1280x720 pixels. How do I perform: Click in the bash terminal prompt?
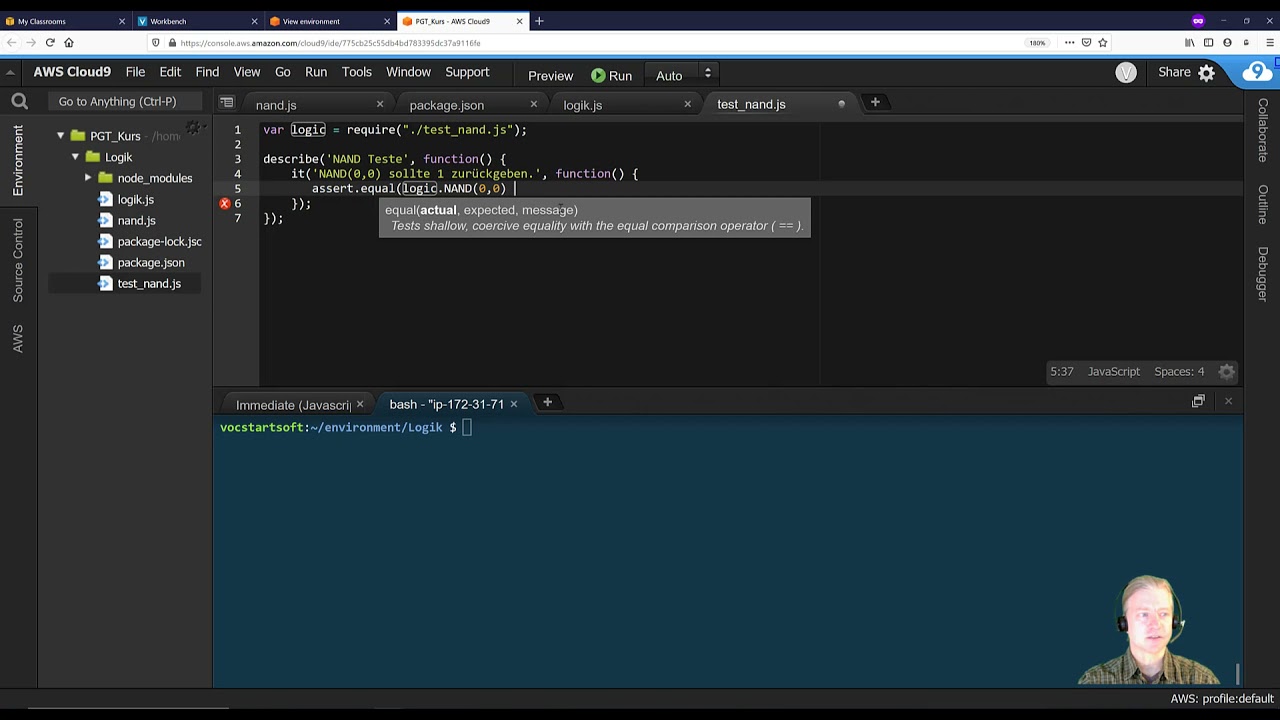(x=467, y=427)
